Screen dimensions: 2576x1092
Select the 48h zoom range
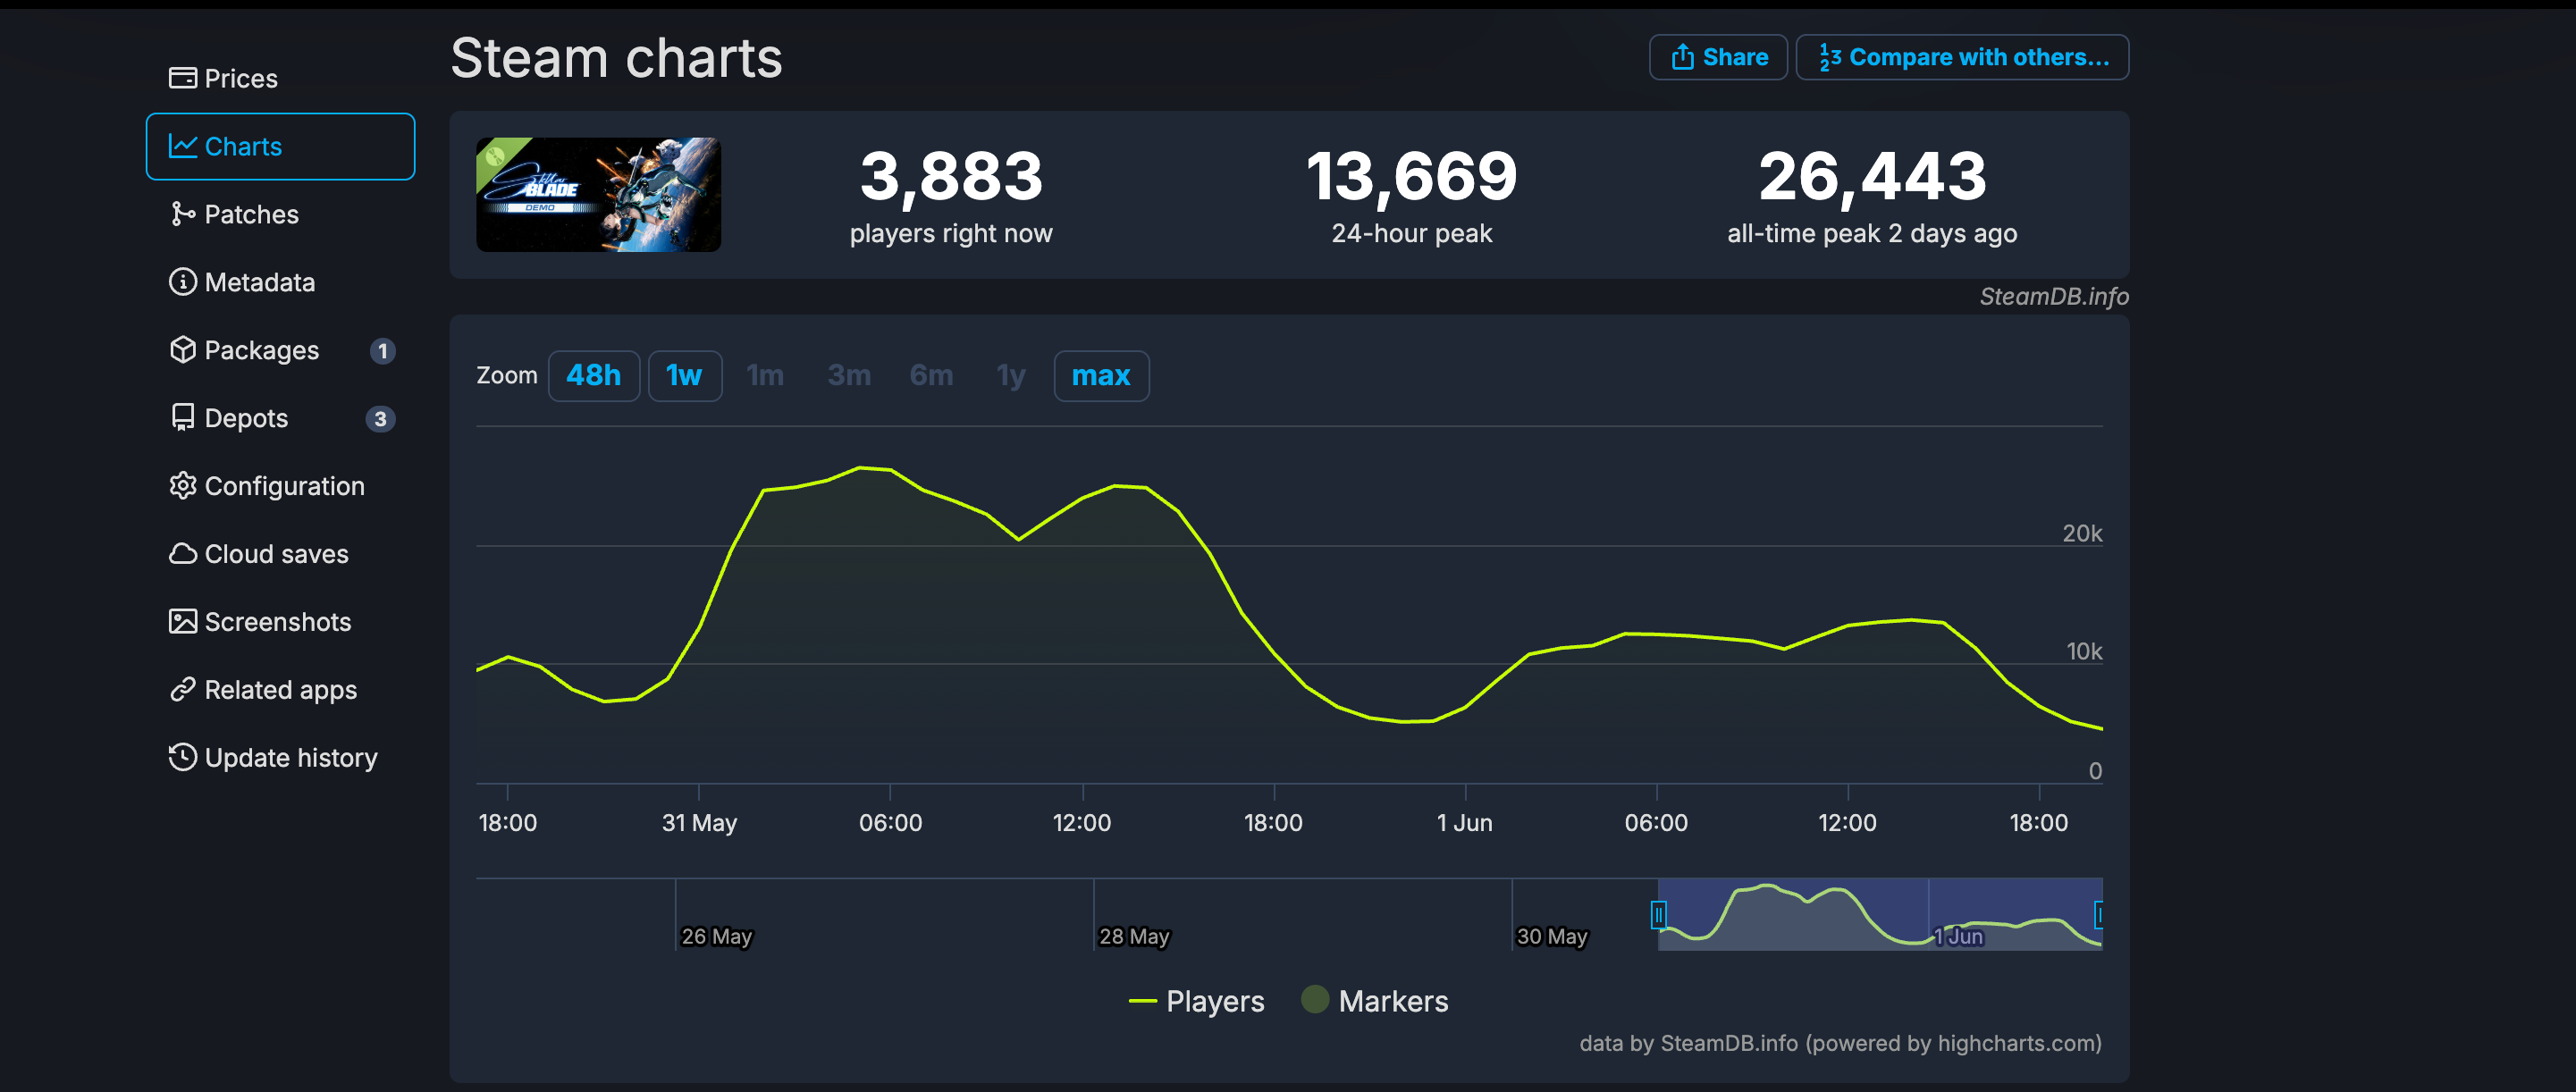[594, 376]
